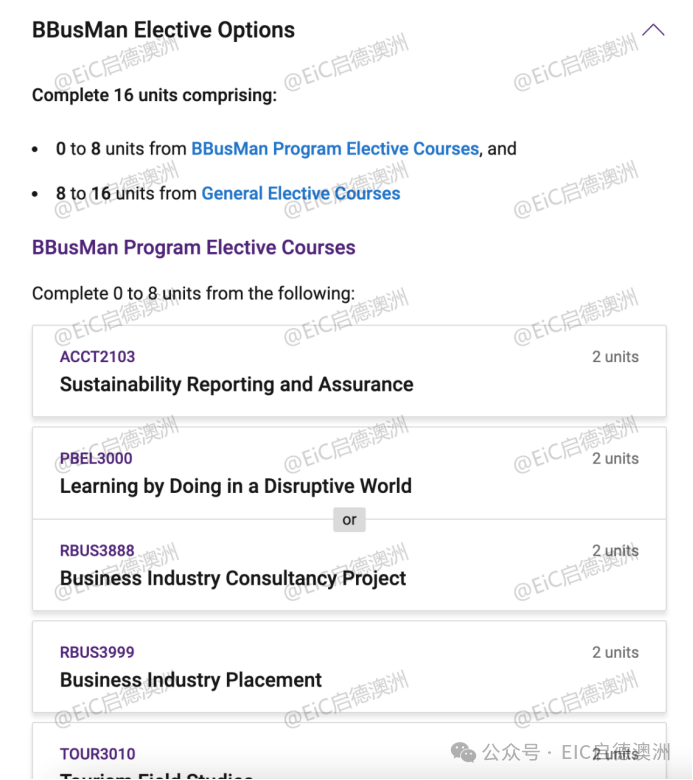Image resolution: width=693 pixels, height=780 pixels.
Task: Click the 2 units label on PBEL3000 card
Action: click(x=615, y=459)
